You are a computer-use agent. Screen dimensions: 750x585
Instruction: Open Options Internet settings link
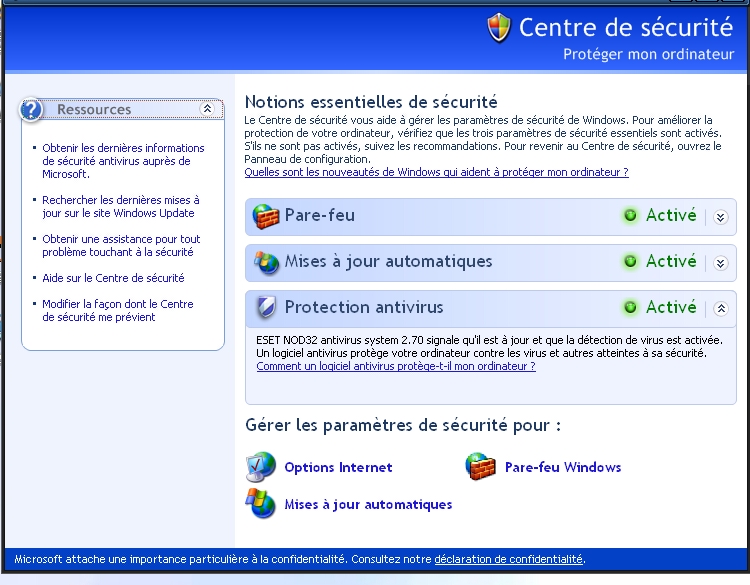coord(338,468)
